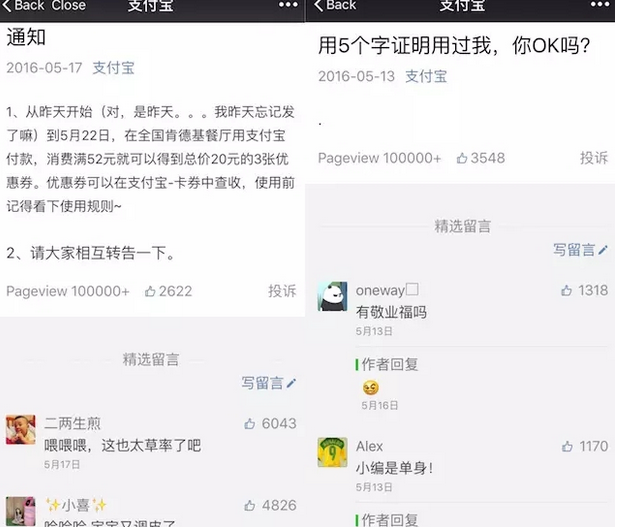618x527 pixels.
Task: Write a comment via right 写留言
Action: tap(581, 250)
